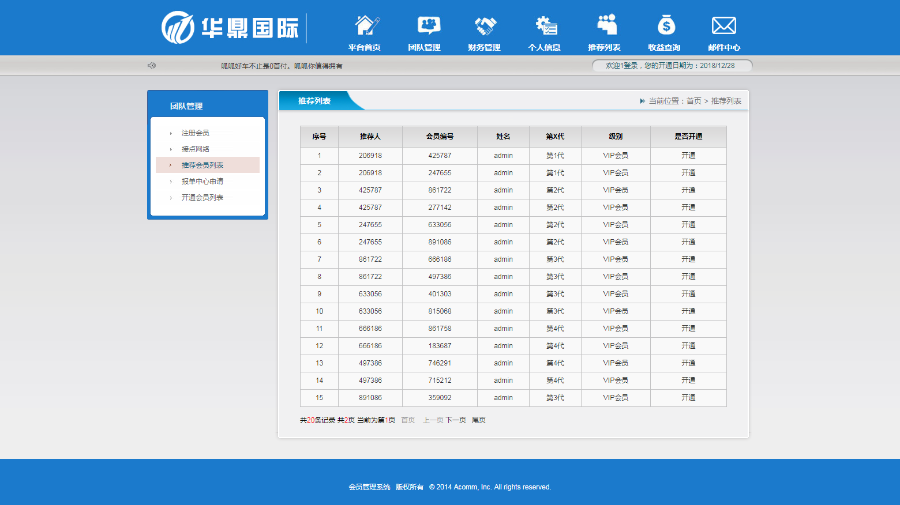Open the 财务管理 handshake icon
Viewport: 900px width, 505px height.
tap(485, 26)
